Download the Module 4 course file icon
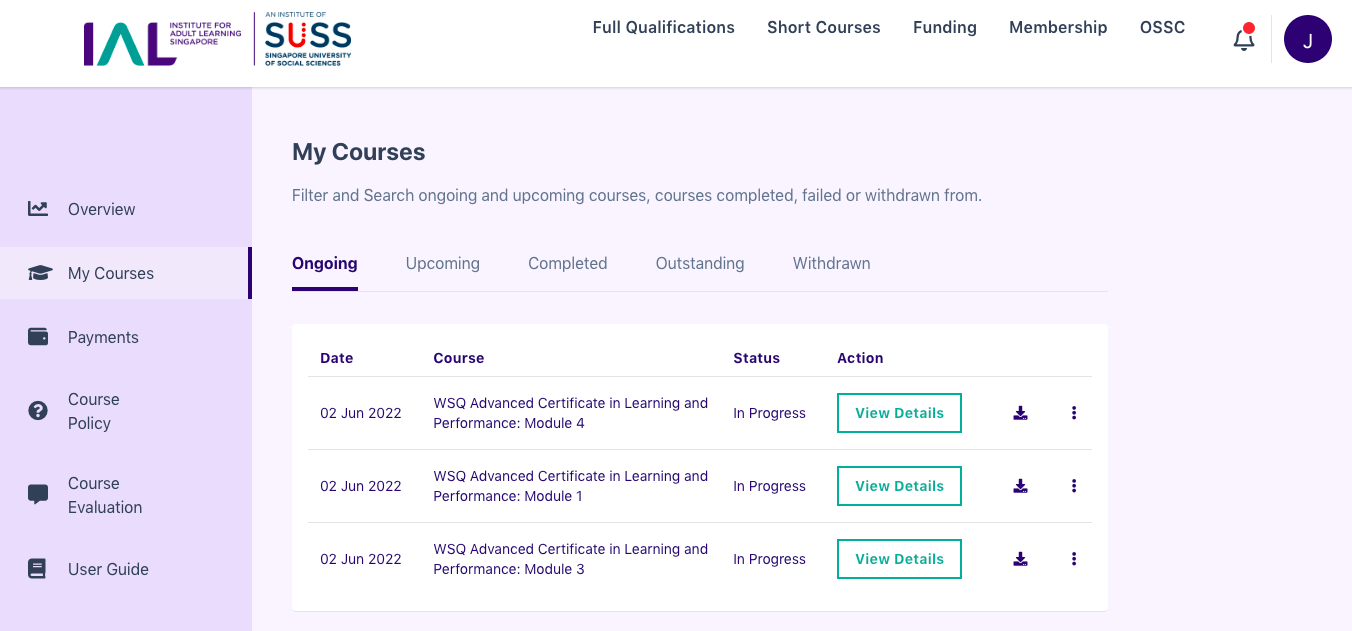This screenshot has width=1352, height=631. click(1020, 413)
